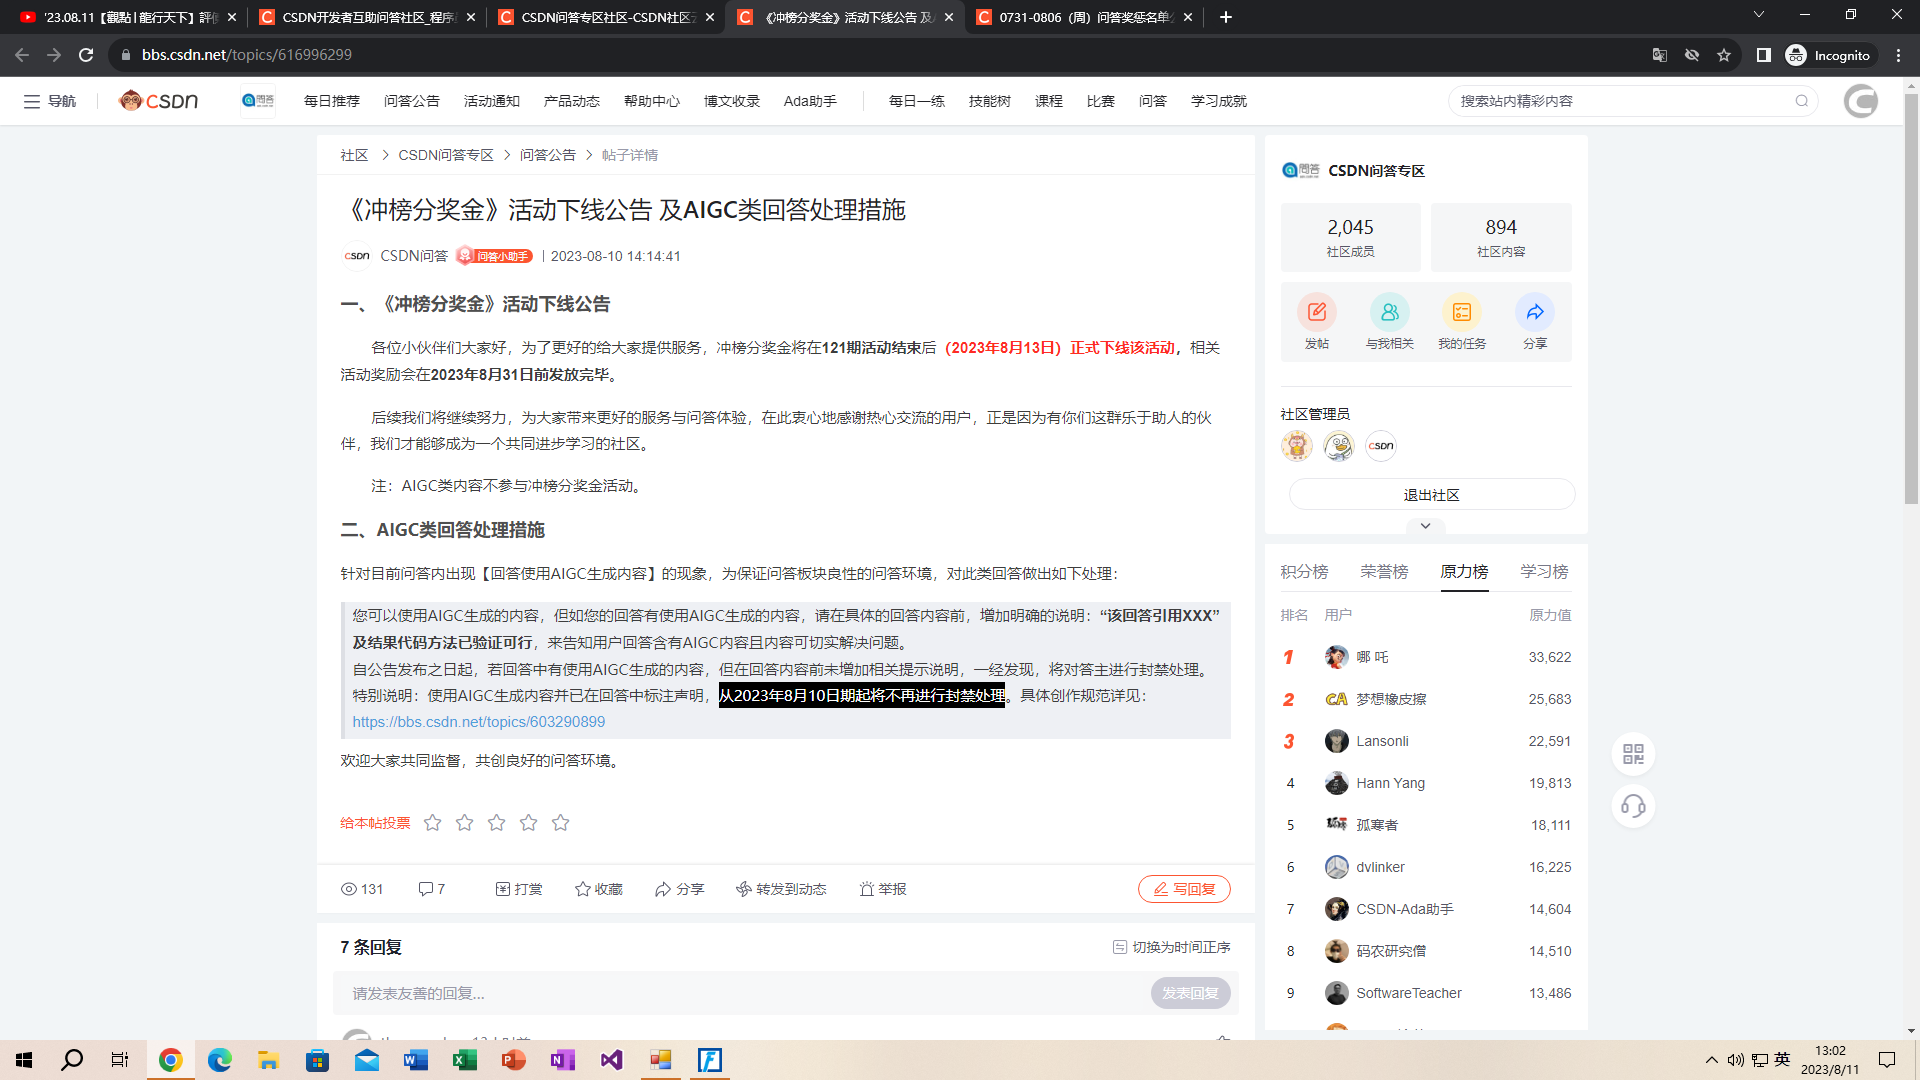Open the browser tab search dropdown arrow

1758,17
